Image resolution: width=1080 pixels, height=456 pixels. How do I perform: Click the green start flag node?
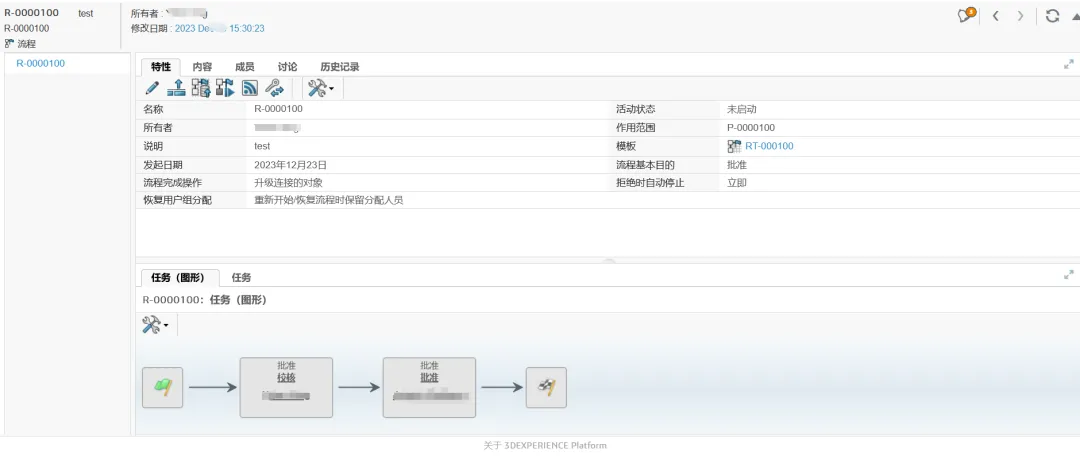pyautogui.click(x=162, y=388)
